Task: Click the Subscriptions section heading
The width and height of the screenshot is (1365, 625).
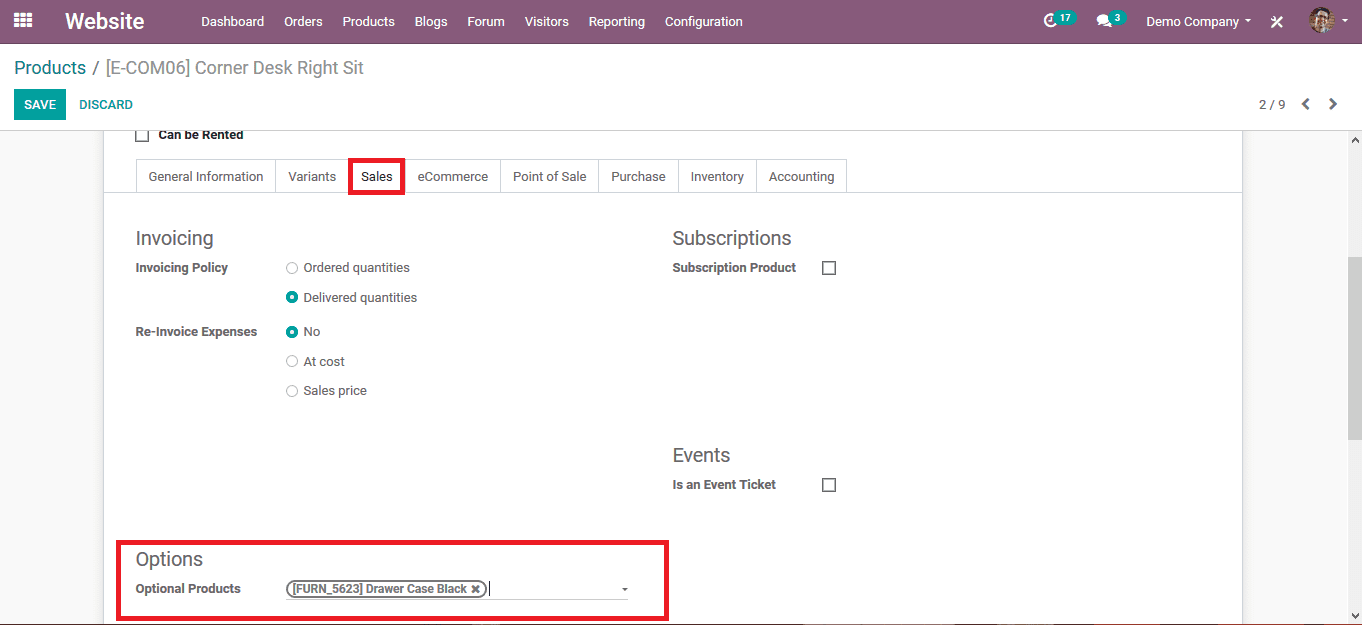Action: 732,238
